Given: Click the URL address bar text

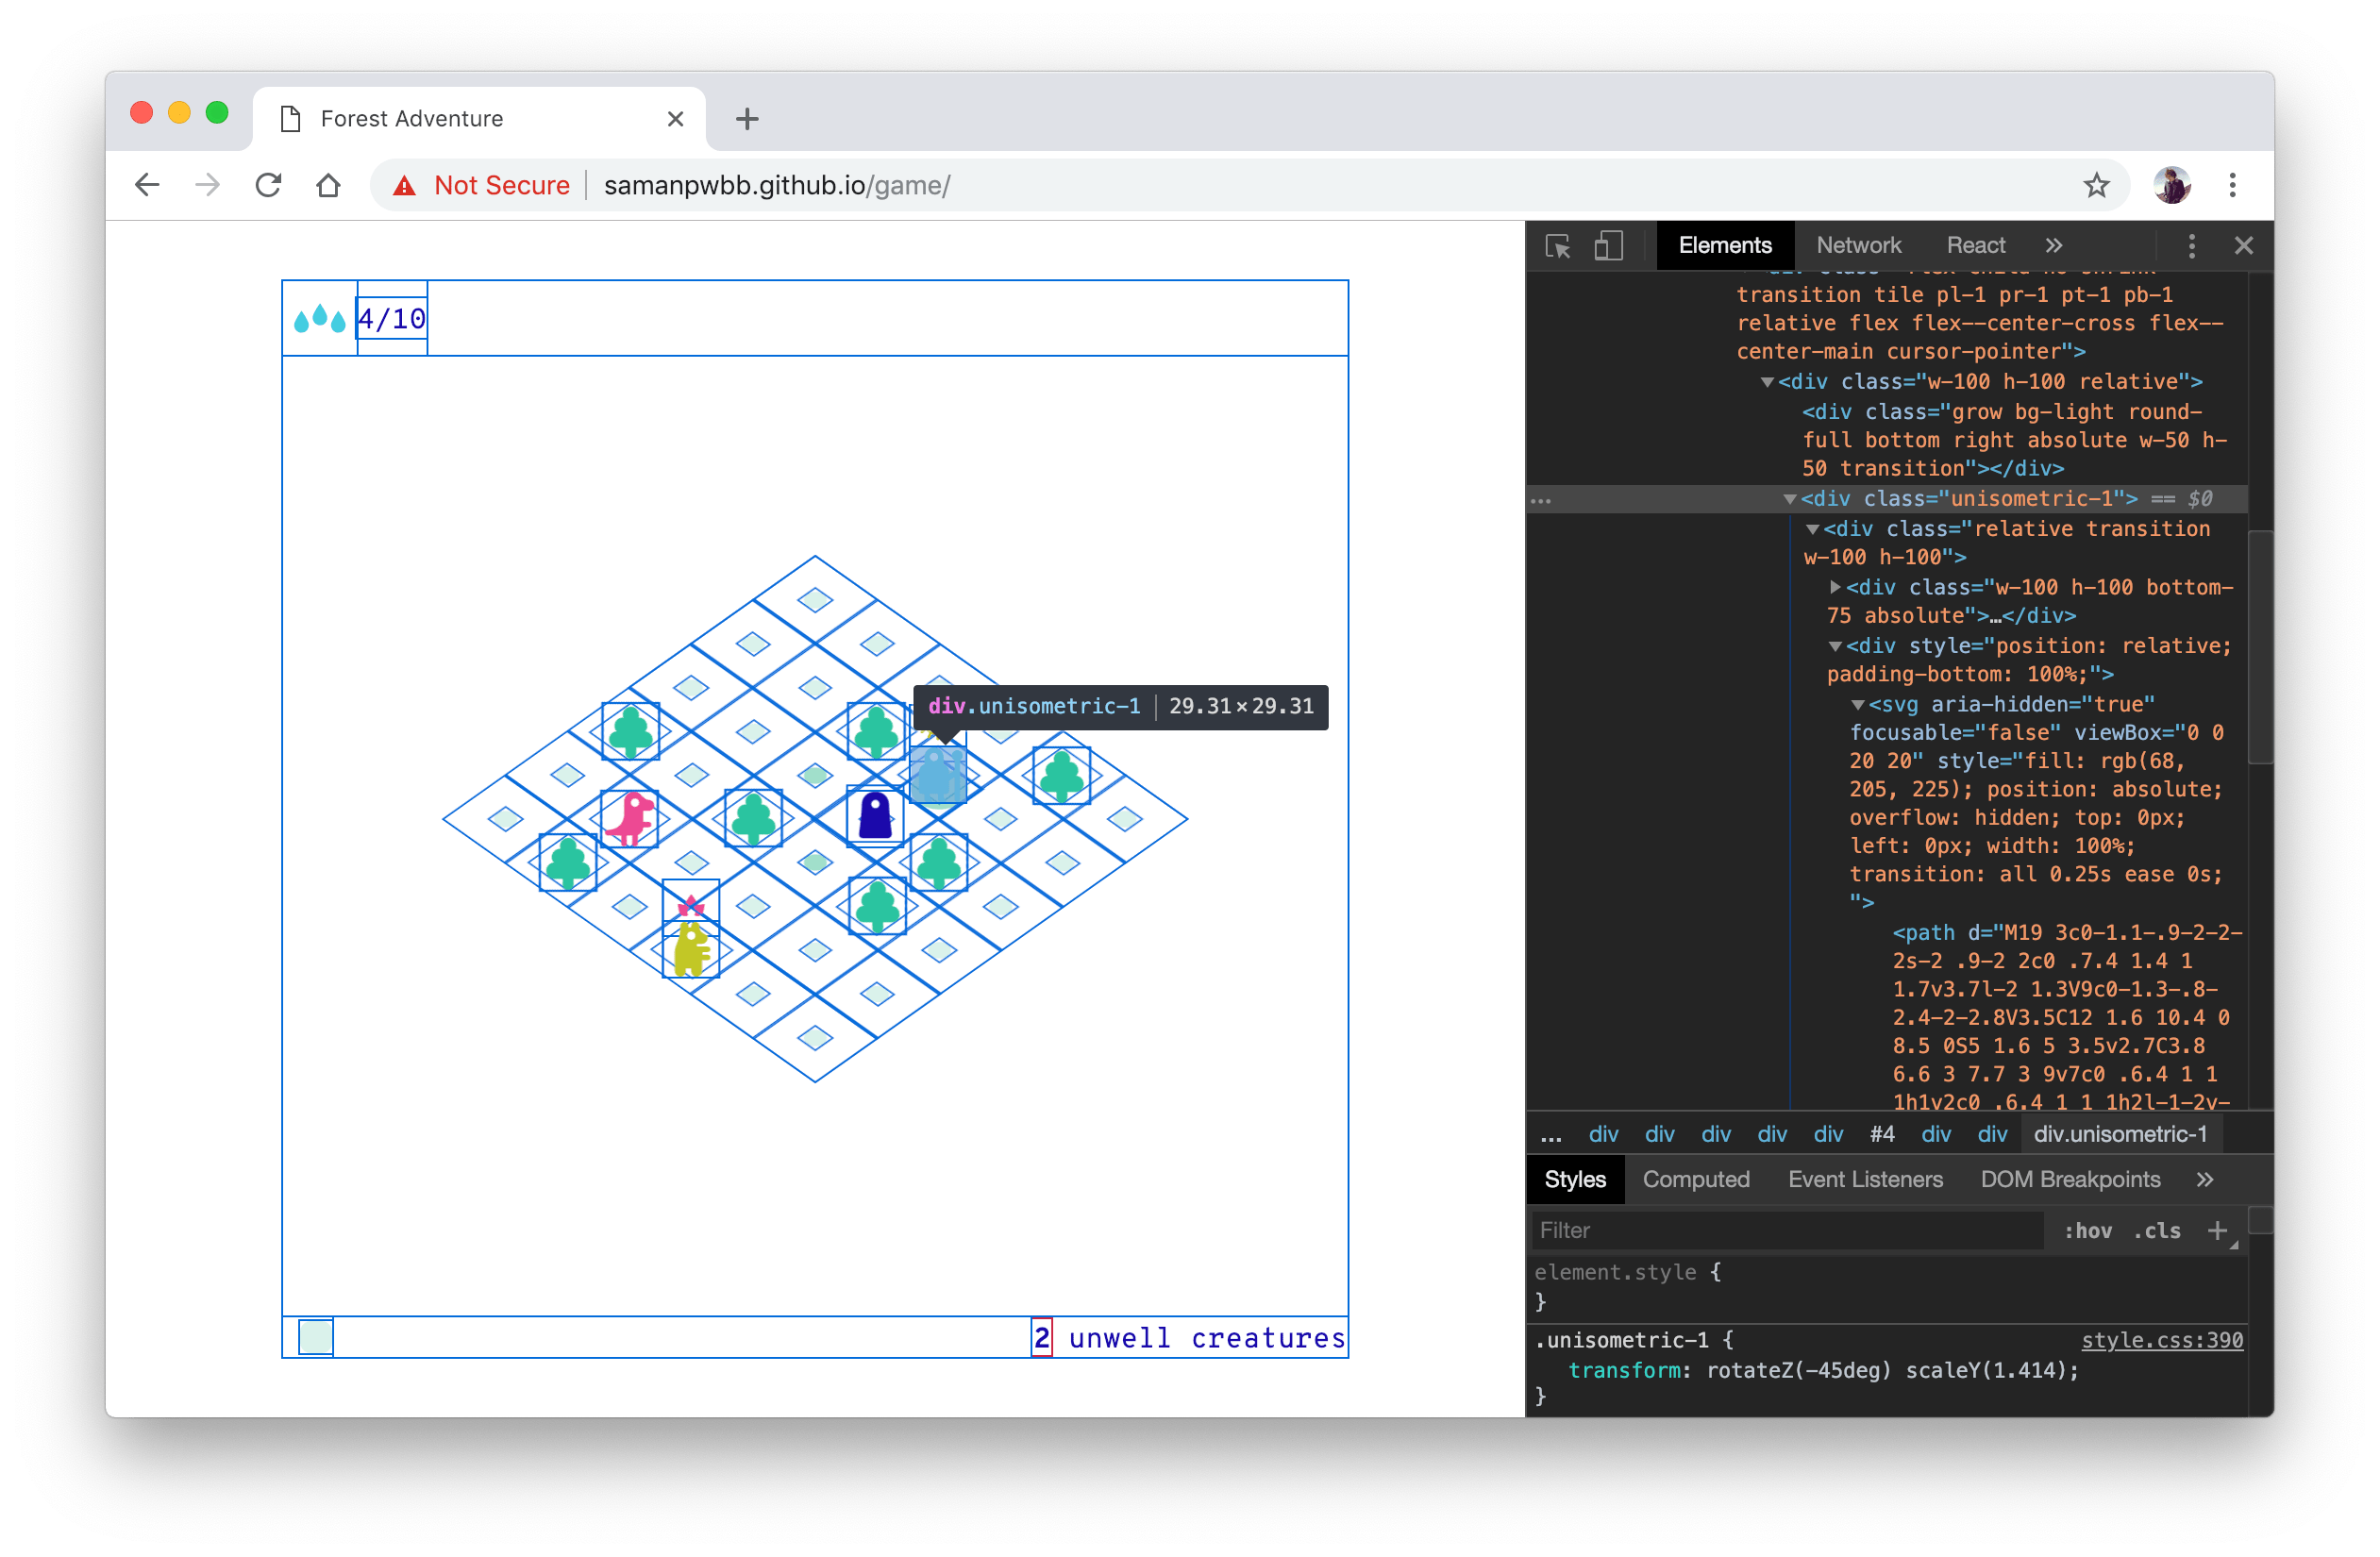Looking at the screenshot, I should click(x=777, y=186).
